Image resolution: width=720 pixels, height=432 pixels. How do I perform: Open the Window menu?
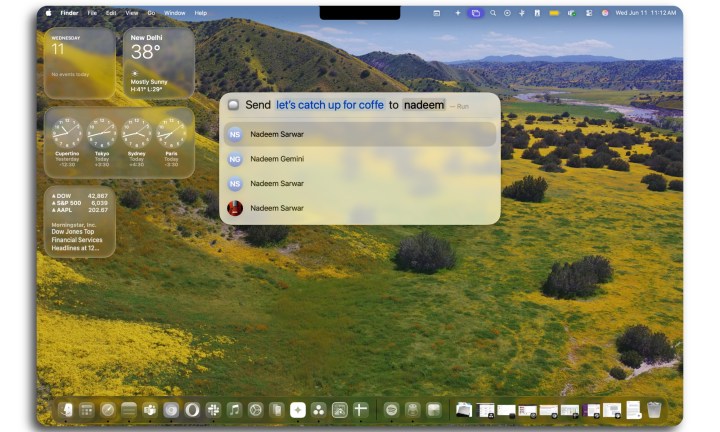coord(174,13)
